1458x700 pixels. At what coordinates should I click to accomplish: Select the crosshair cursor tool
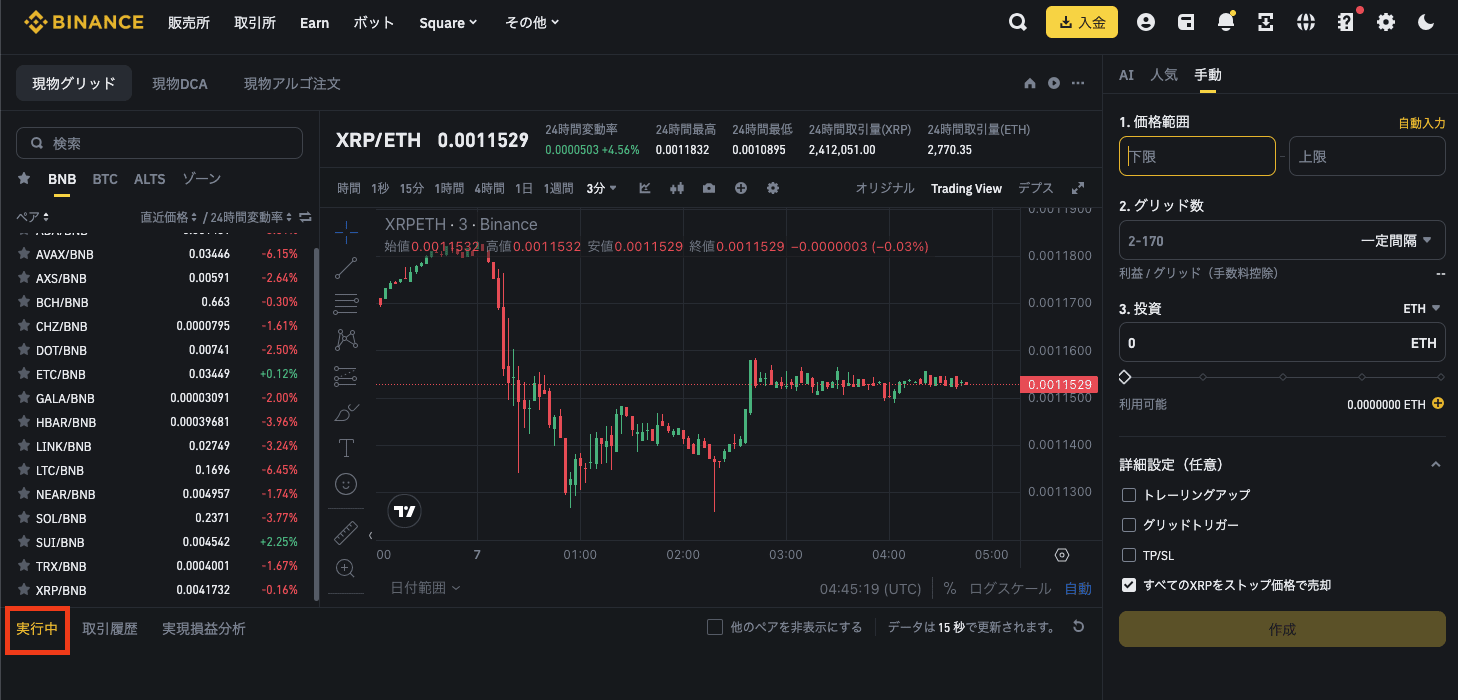click(346, 232)
